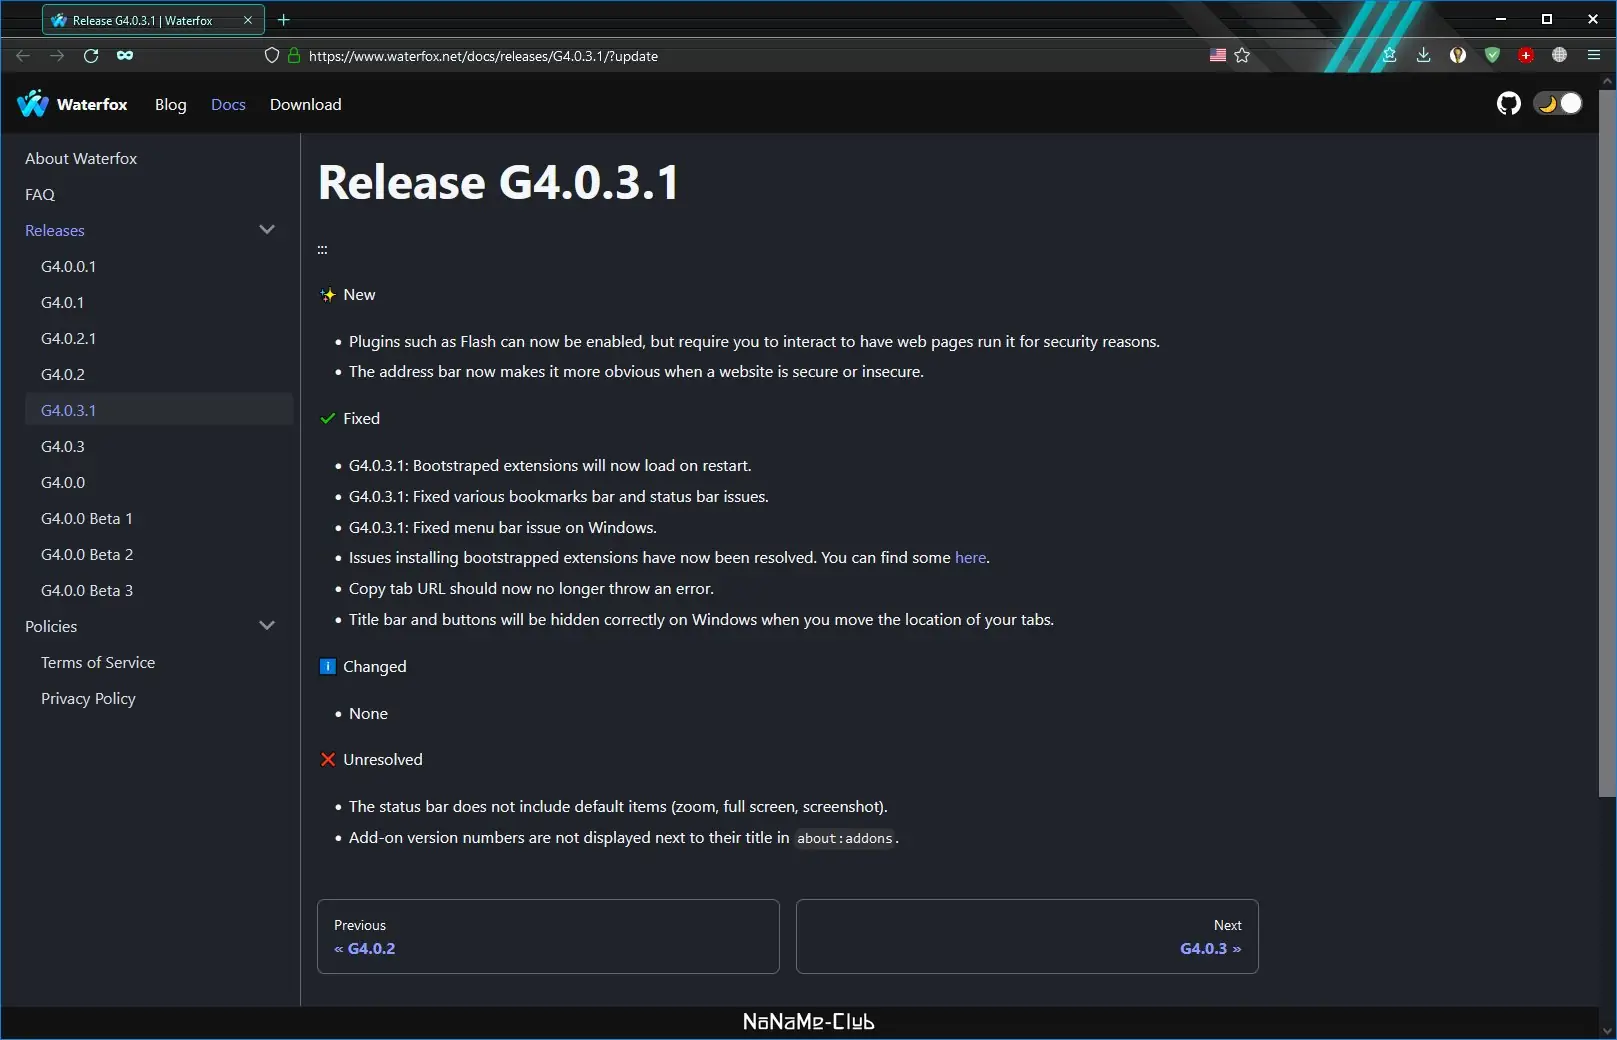Click the US flag icon in address bar
The image size is (1617, 1040).
1218,56
